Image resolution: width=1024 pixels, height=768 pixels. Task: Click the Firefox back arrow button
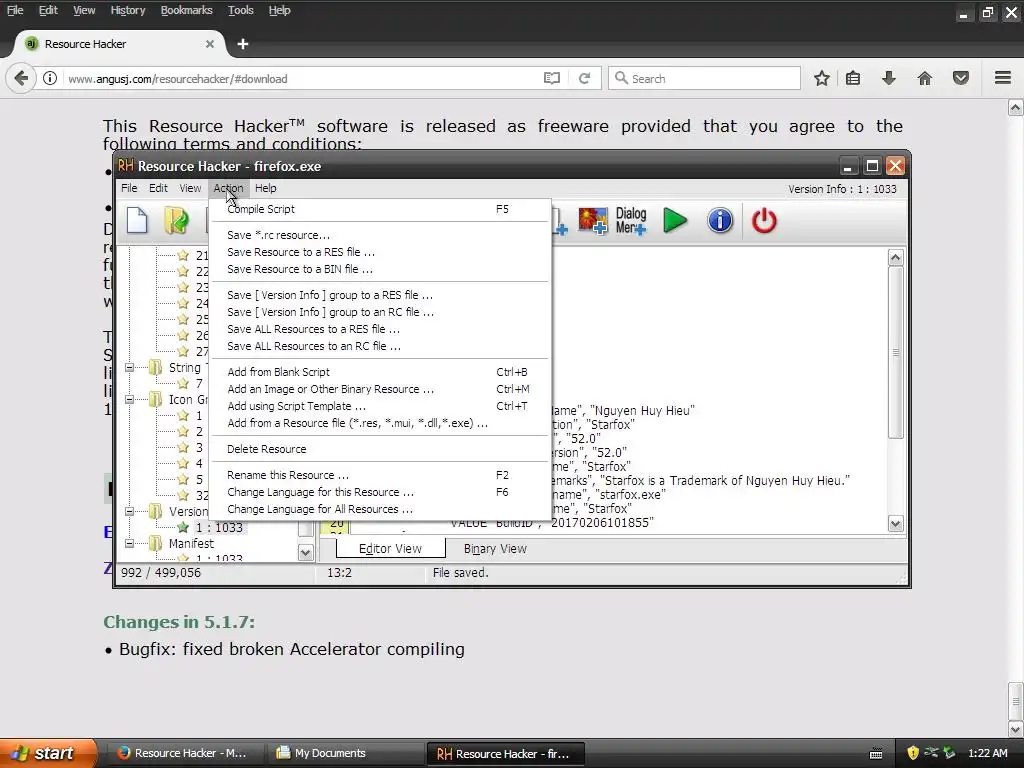click(x=21, y=78)
